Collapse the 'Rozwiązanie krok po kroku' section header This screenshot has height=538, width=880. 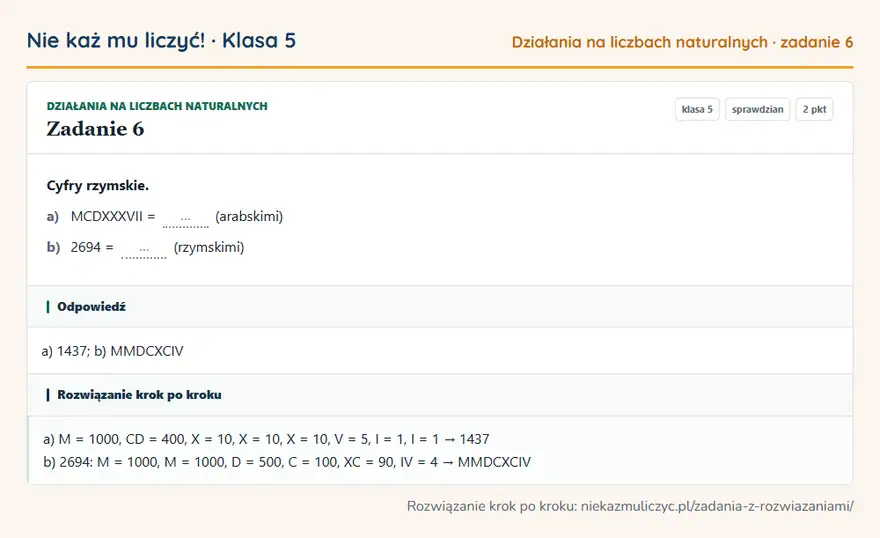(x=440, y=394)
